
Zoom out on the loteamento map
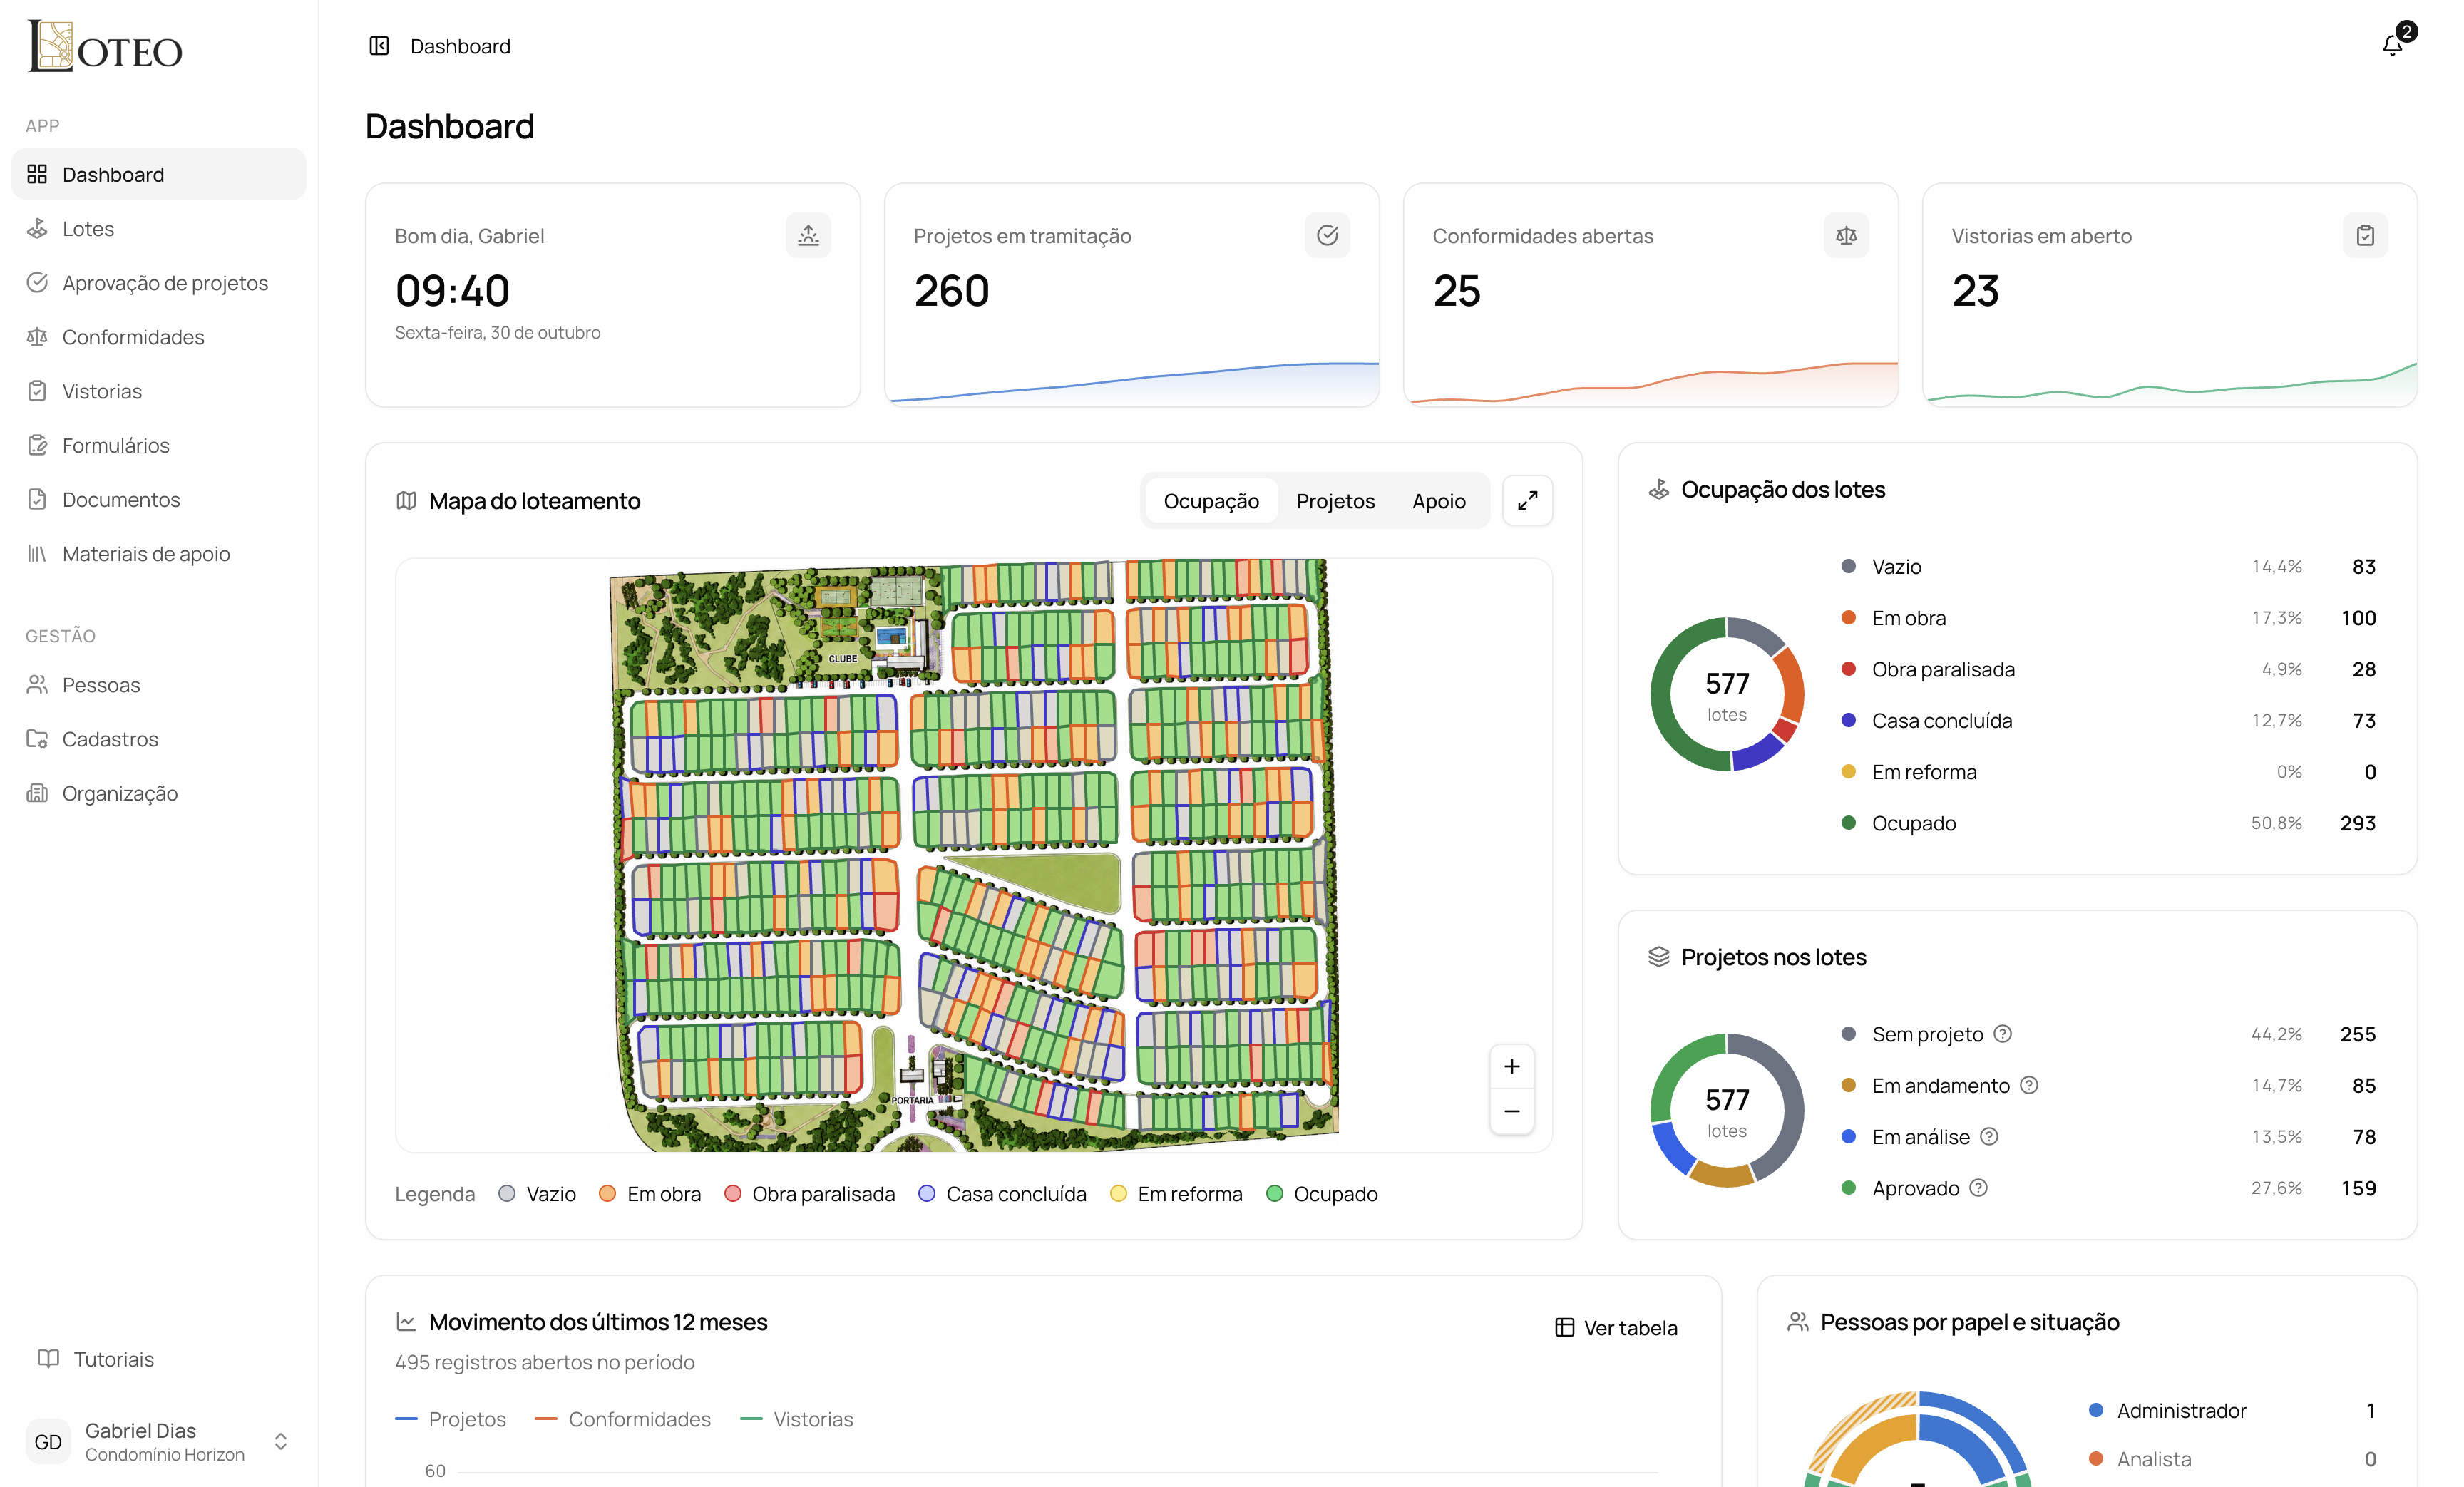click(x=1512, y=1111)
